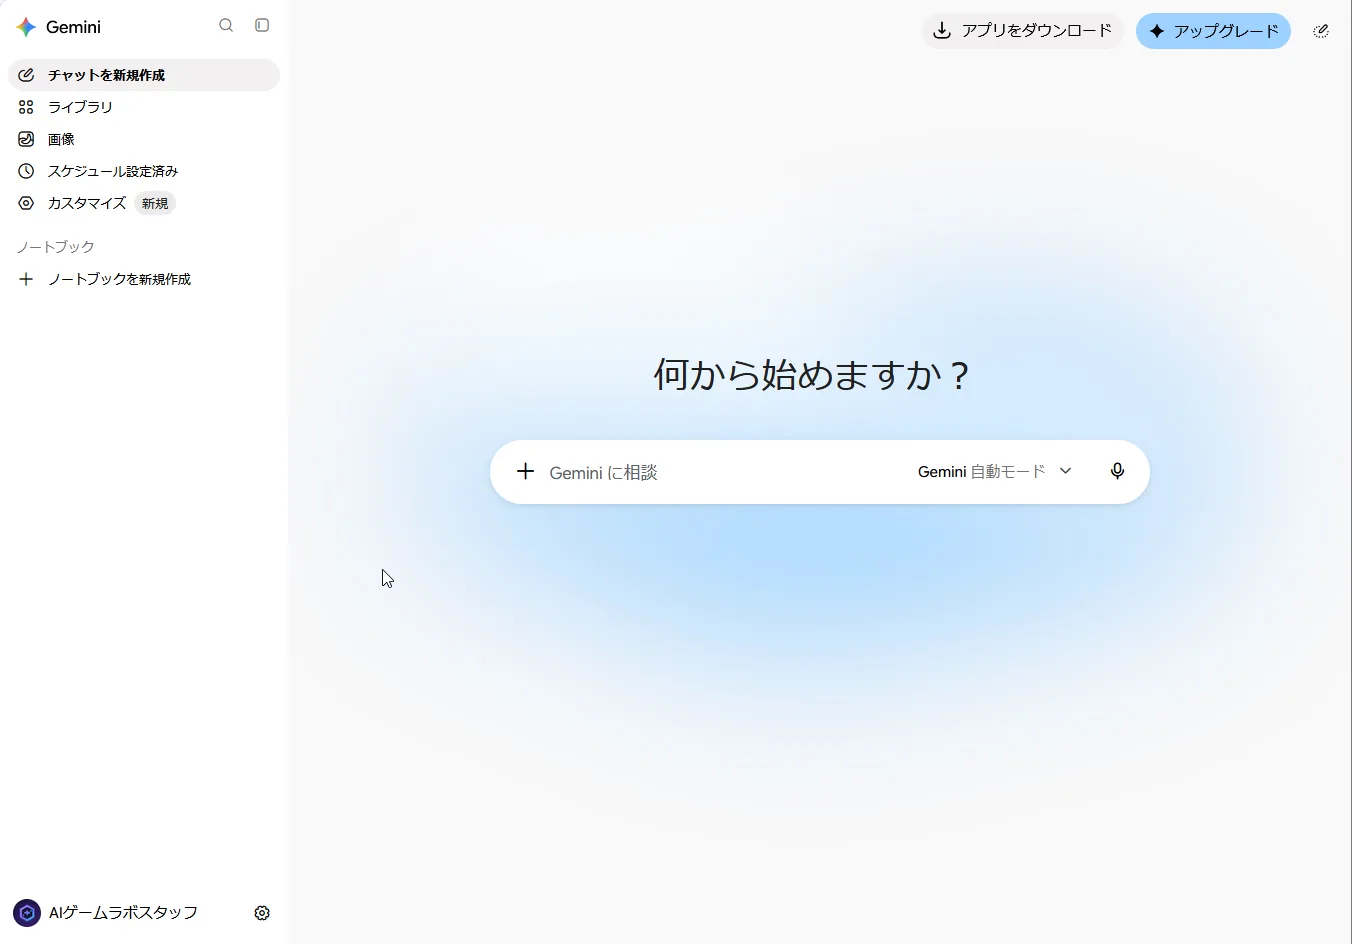
Task: Create a notebook with ノートブックを新規作成
Action: coord(144,279)
